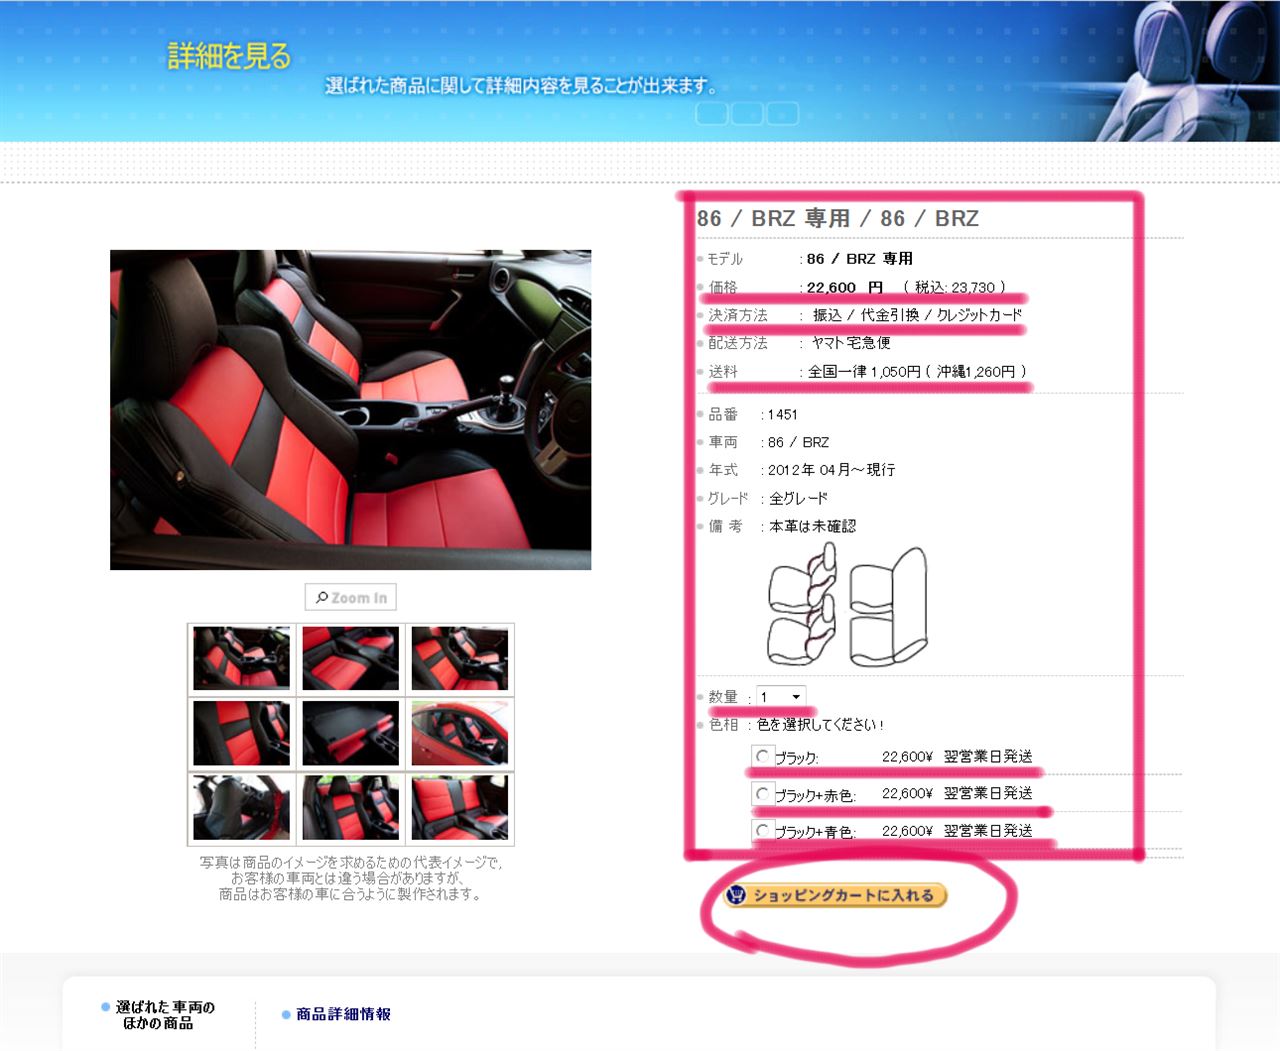Open the main red seat cover photo

point(350,410)
